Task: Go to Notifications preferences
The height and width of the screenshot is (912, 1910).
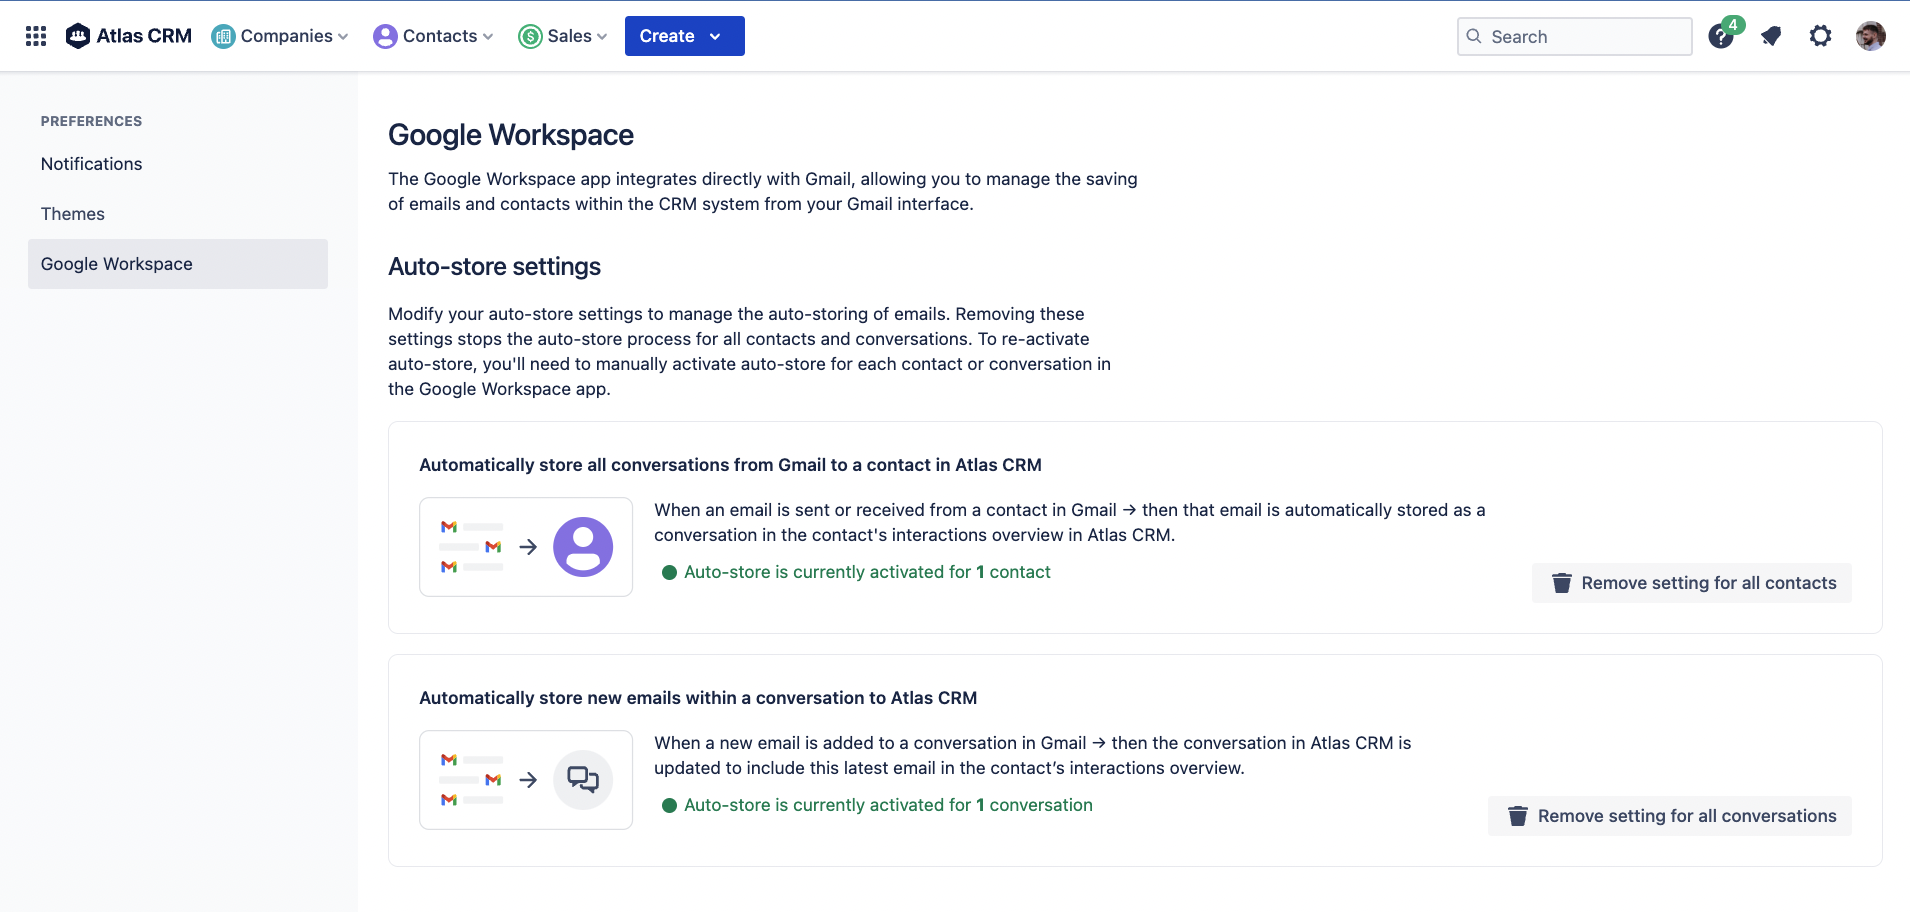Action: [x=92, y=164]
